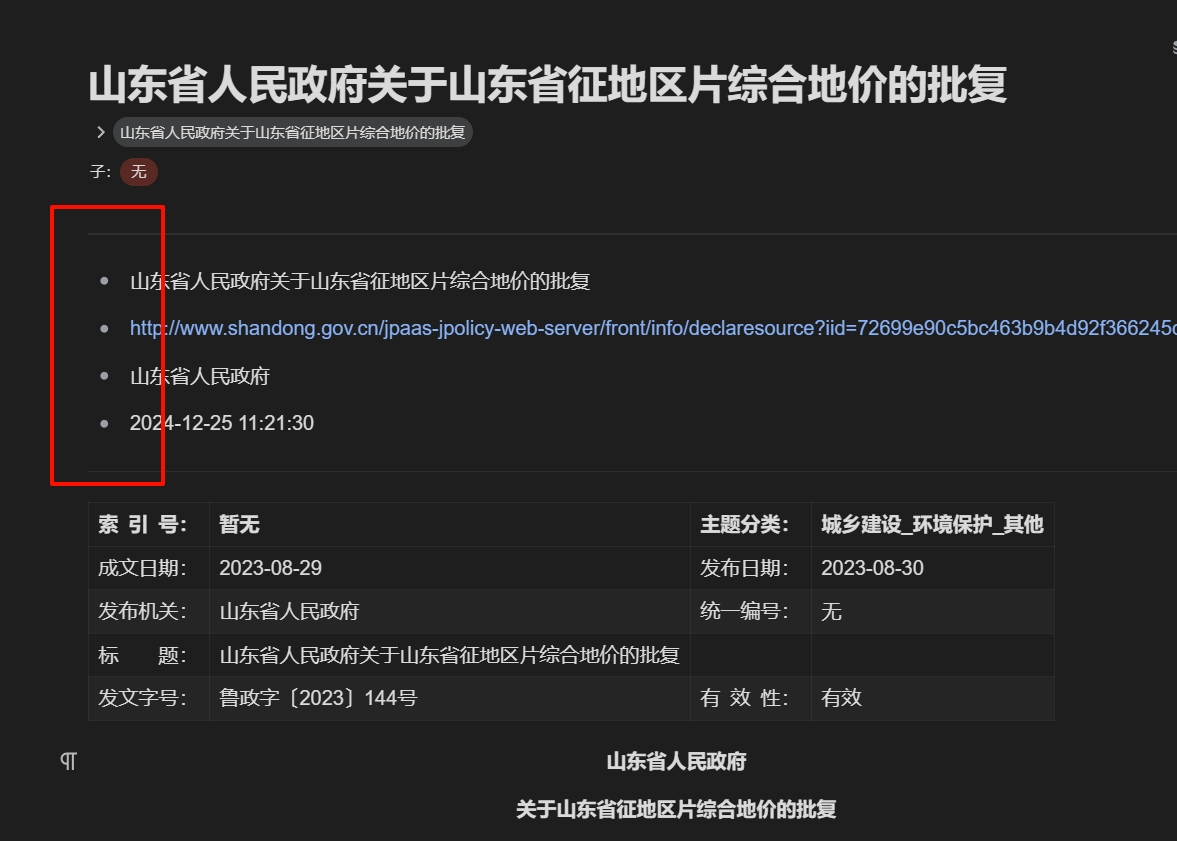Click the 无 child tag badge
This screenshot has width=1177, height=841.
[138, 172]
